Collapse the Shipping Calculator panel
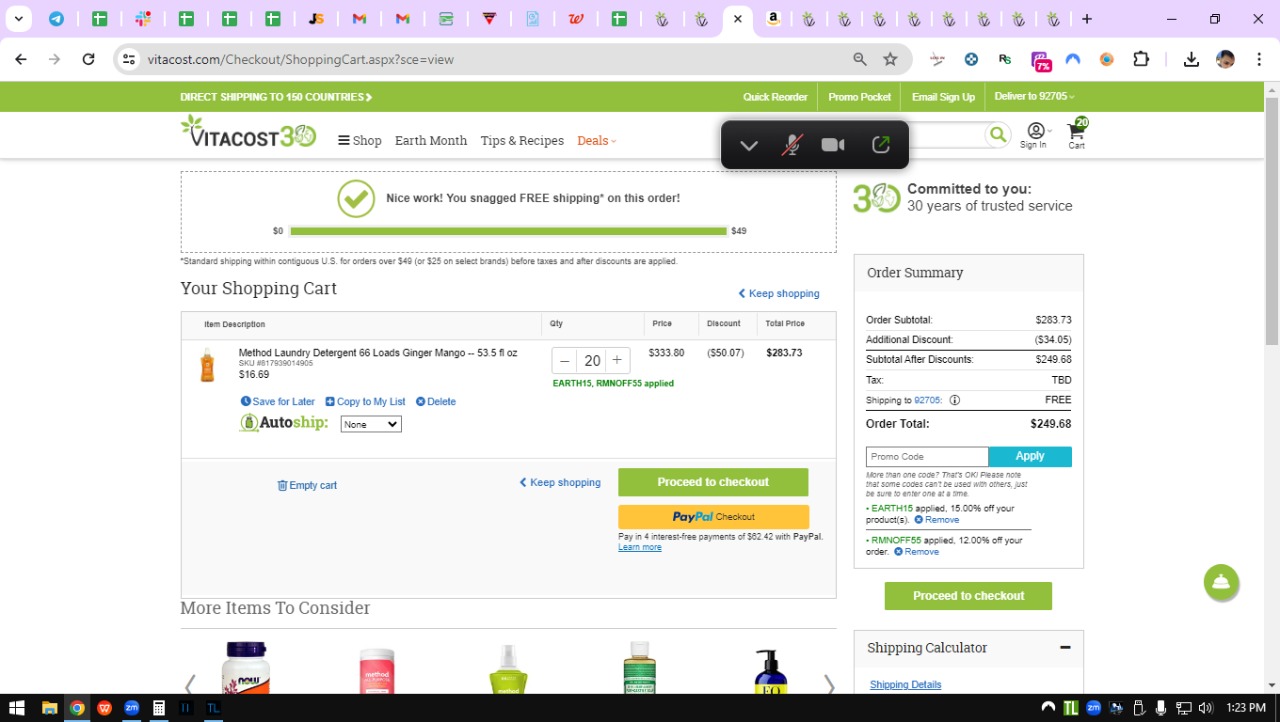Screen dimensions: 1280x722 point(1065,648)
